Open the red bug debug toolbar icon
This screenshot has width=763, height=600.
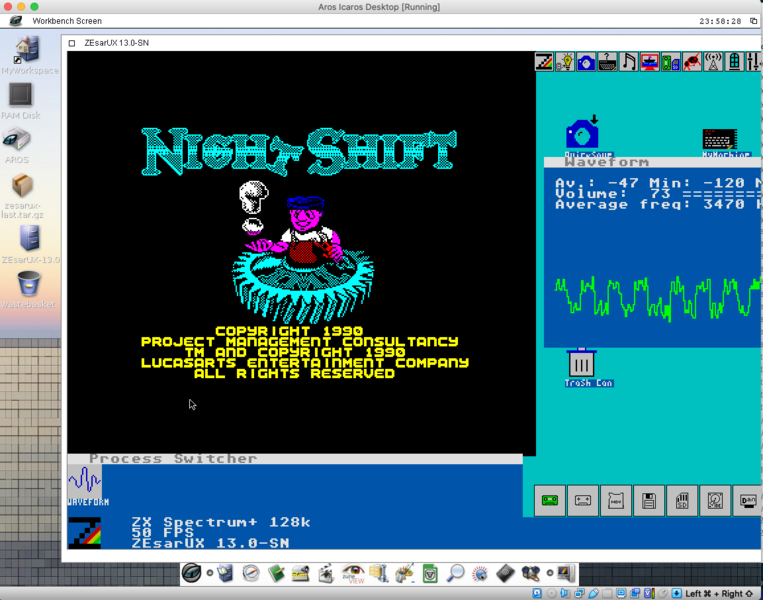coord(692,62)
